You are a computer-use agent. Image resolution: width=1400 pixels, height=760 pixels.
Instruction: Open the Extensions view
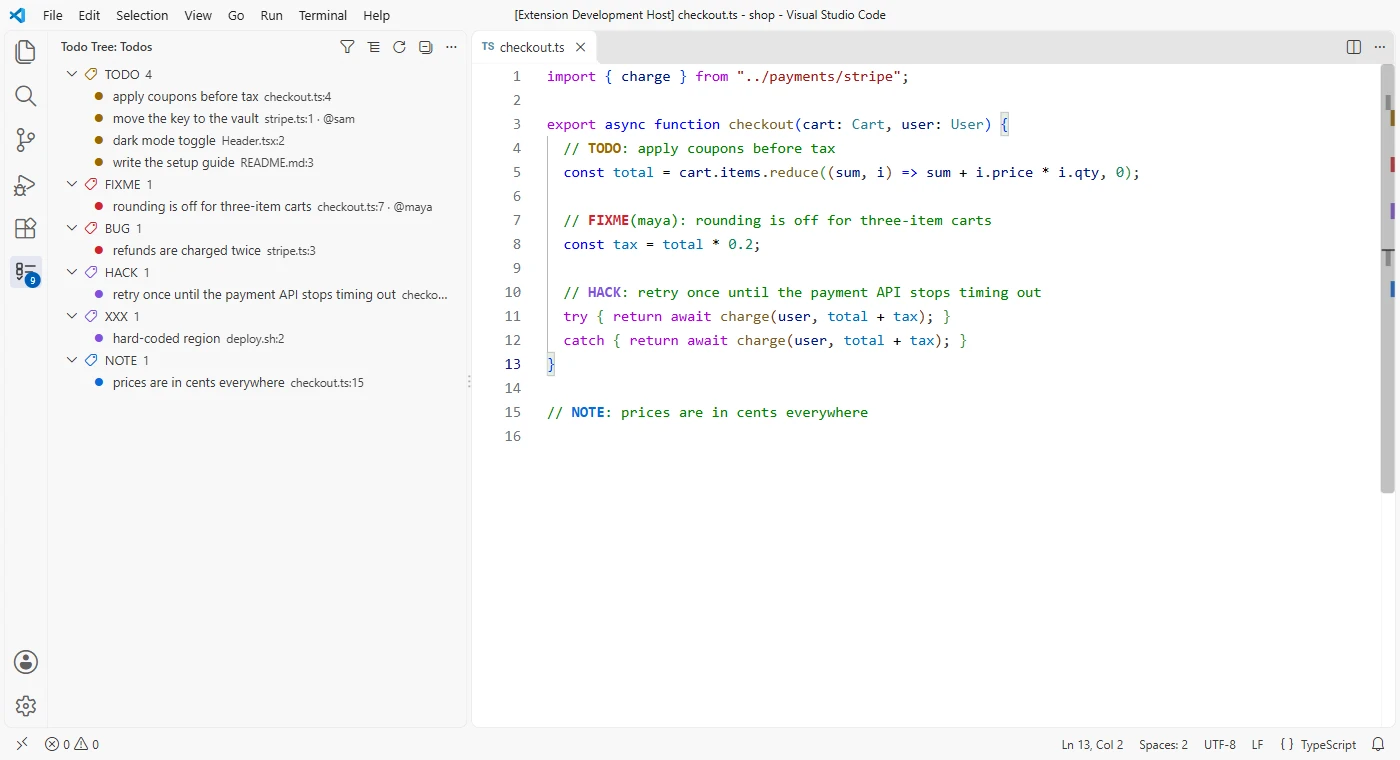tap(26, 229)
